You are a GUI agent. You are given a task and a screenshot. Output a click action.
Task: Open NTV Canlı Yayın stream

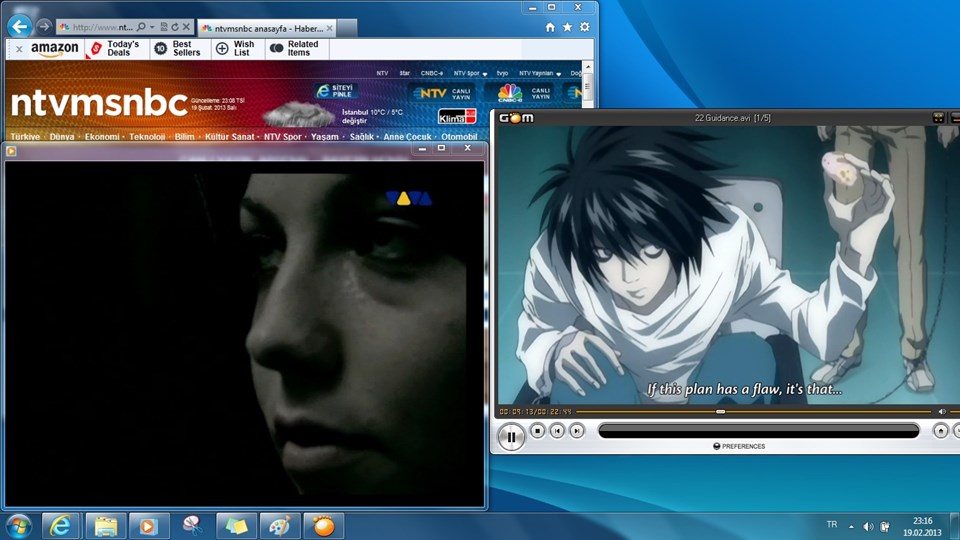441,93
